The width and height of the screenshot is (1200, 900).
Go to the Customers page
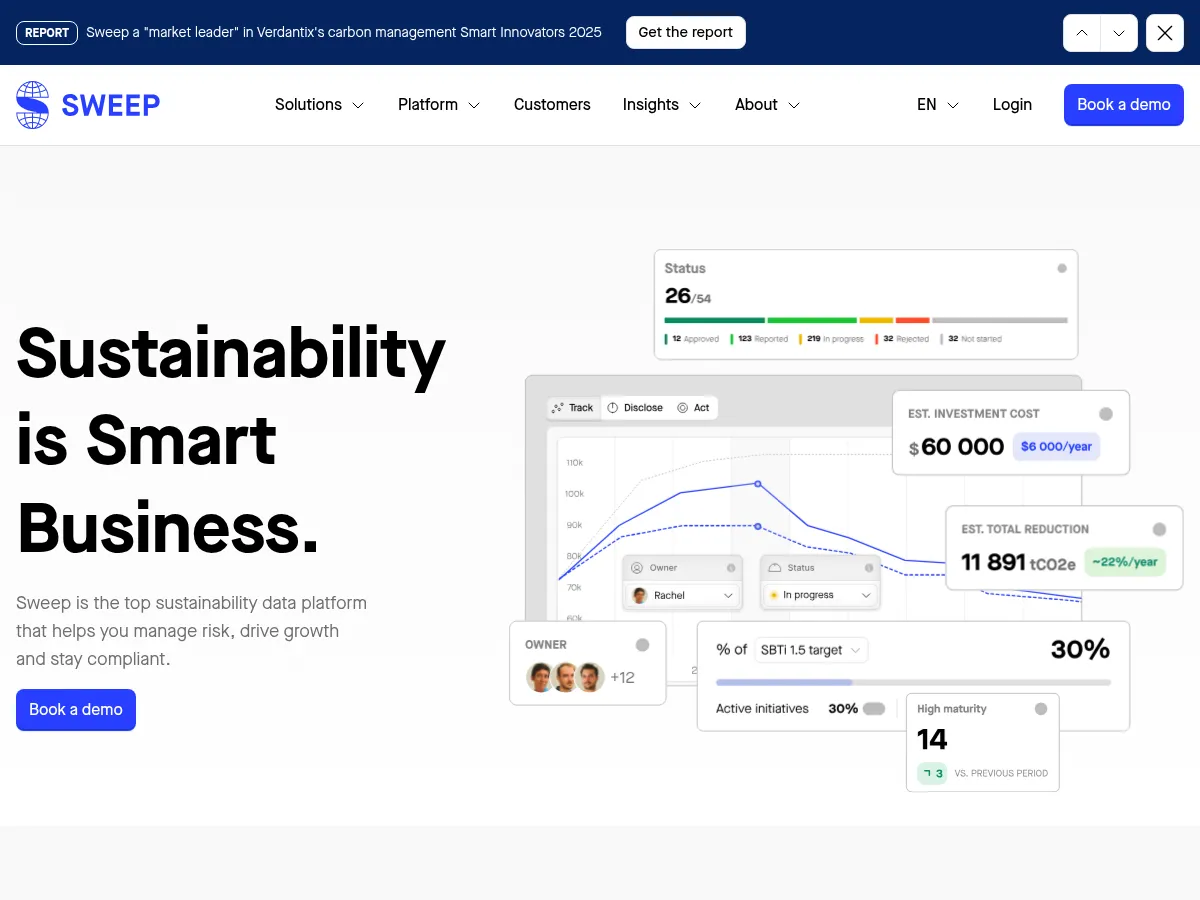click(x=552, y=105)
